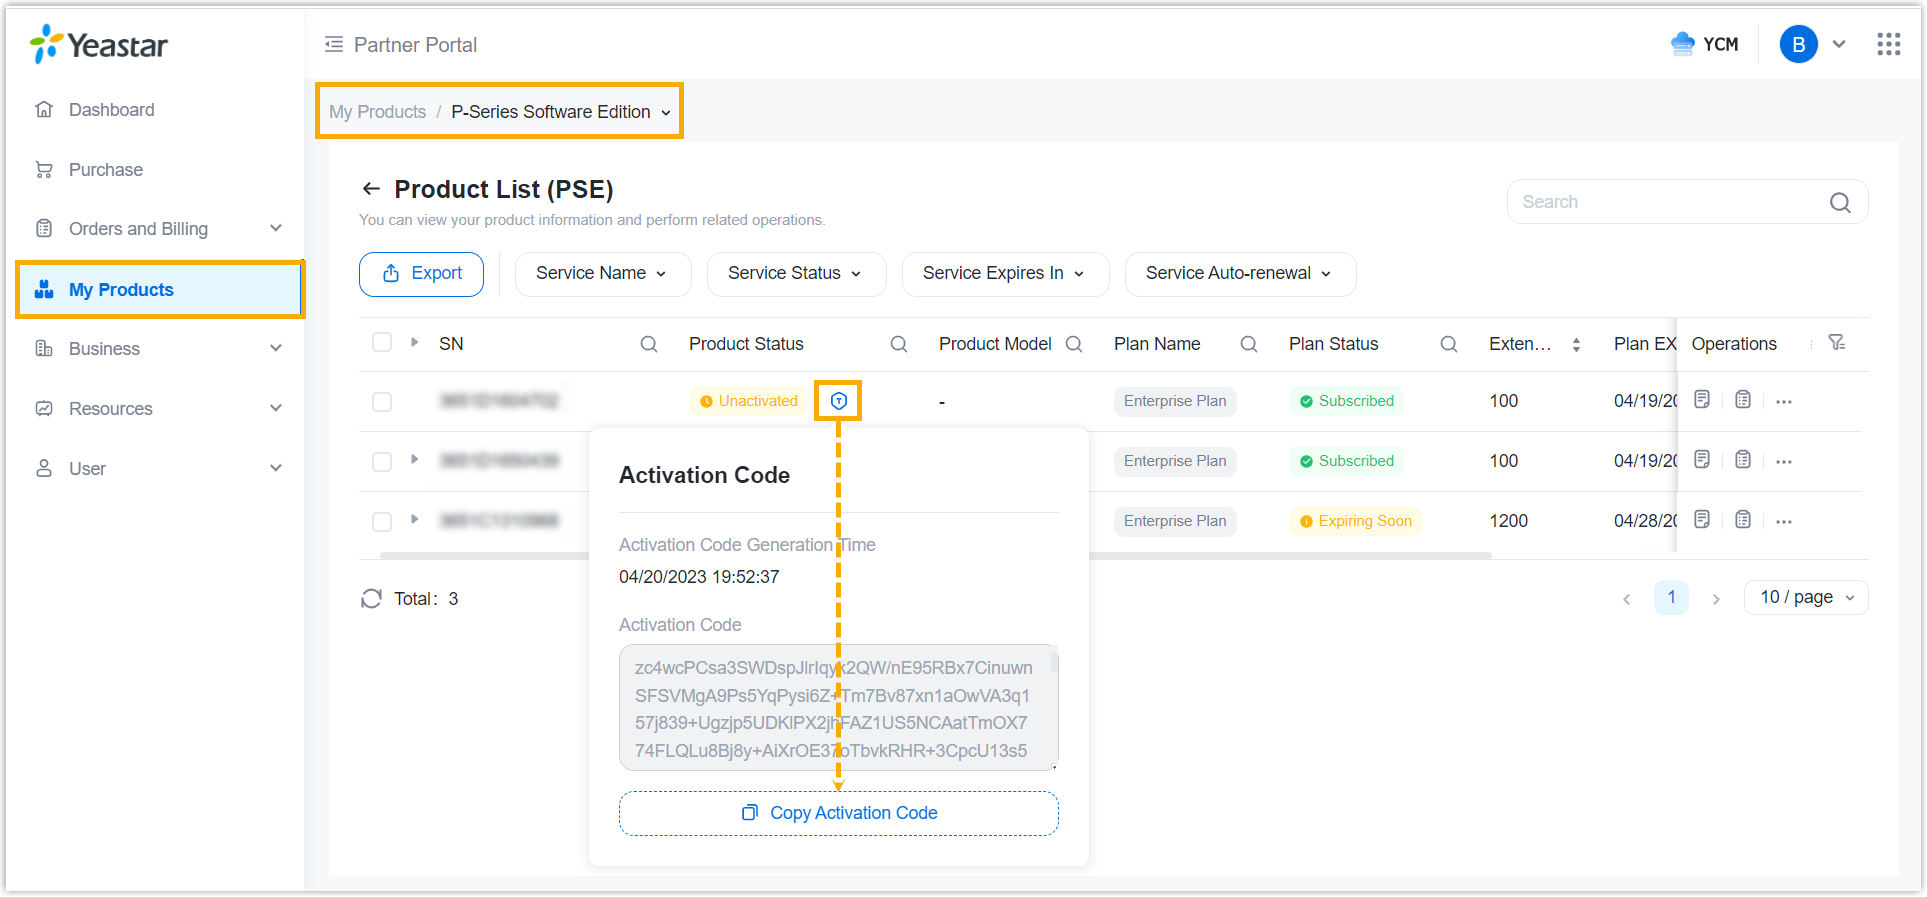The width and height of the screenshot is (1927, 897).
Task: Click the refresh icon next to Total
Action: pyautogui.click(x=371, y=598)
